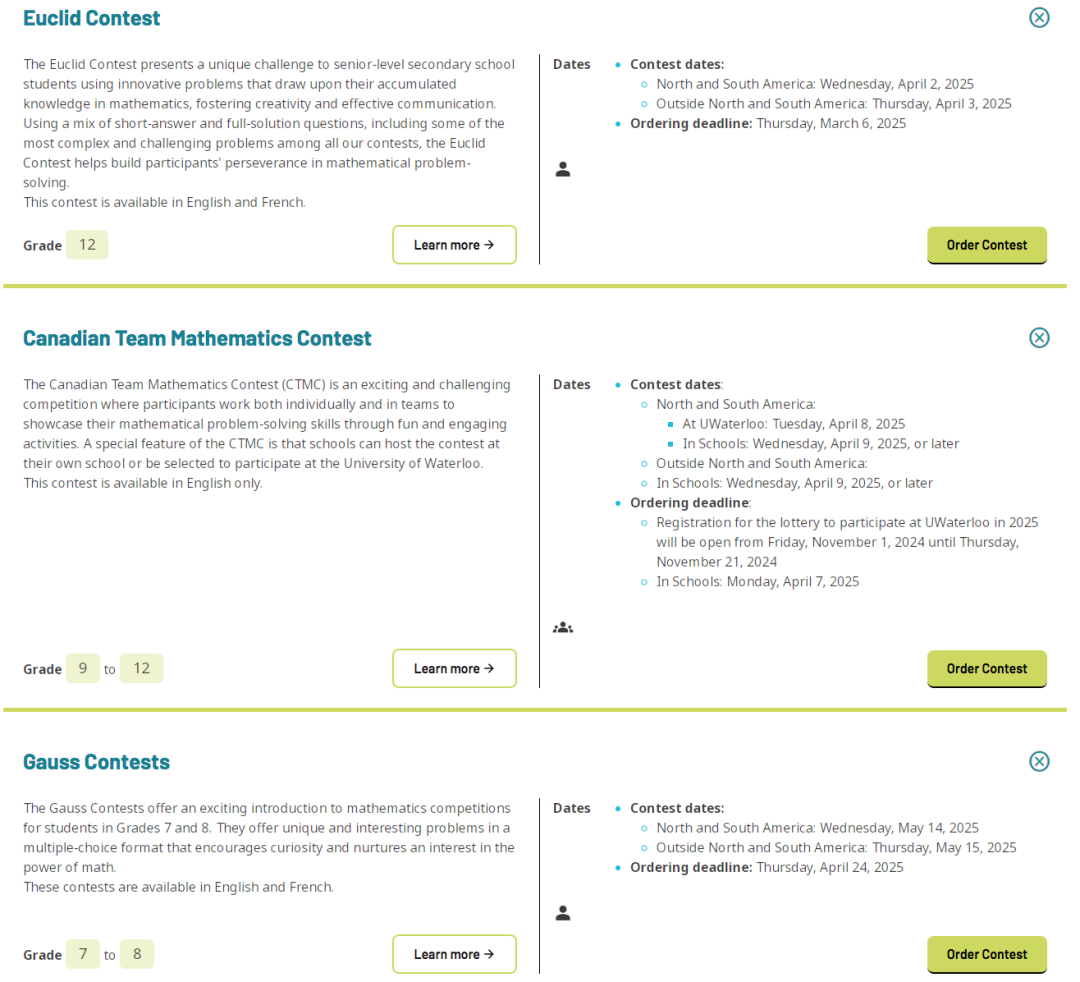Screen dimensions: 1080x982
Task: Select the Grade 8 badge in Gauss
Action: pyautogui.click(x=137, y=954)
